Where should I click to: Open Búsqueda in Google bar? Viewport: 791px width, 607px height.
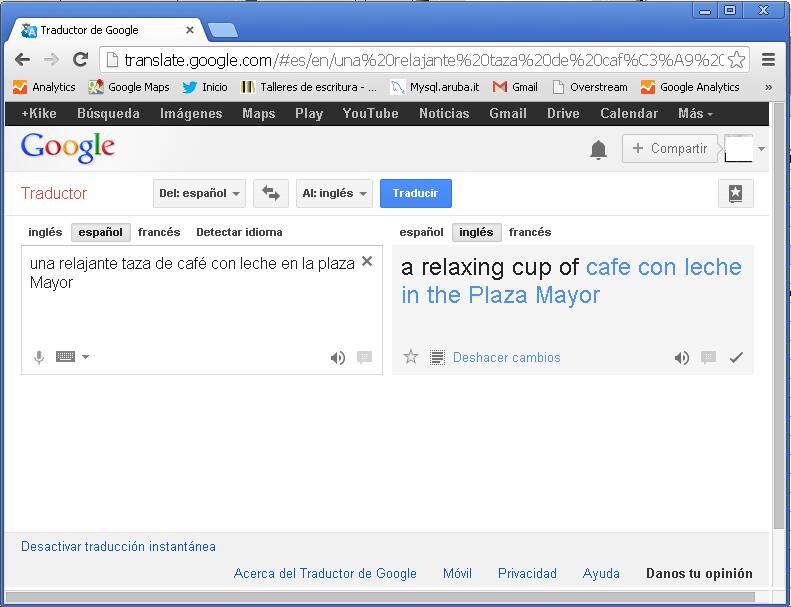[108, 114]
